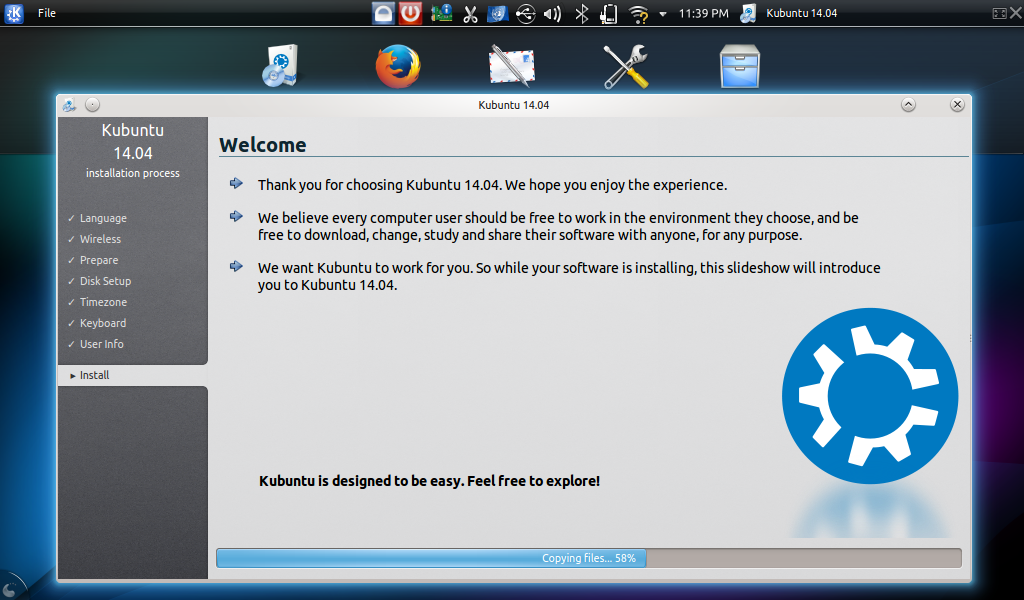Open the mail client envelope icon

(x=512, y=66)
